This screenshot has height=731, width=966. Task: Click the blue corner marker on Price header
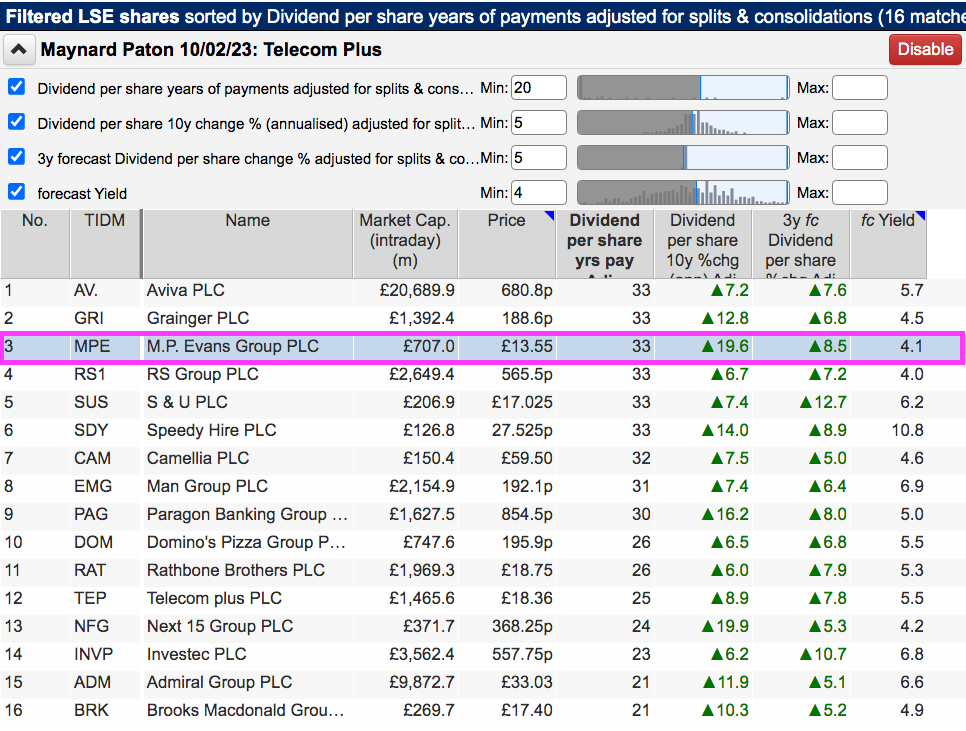tap(548, 215)
